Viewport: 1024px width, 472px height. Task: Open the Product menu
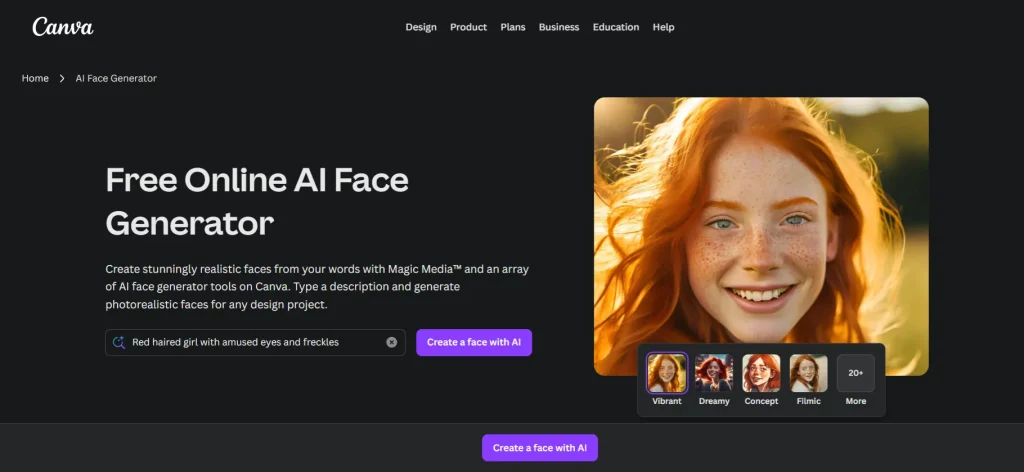pyautogui.click(x=468, y=27)
